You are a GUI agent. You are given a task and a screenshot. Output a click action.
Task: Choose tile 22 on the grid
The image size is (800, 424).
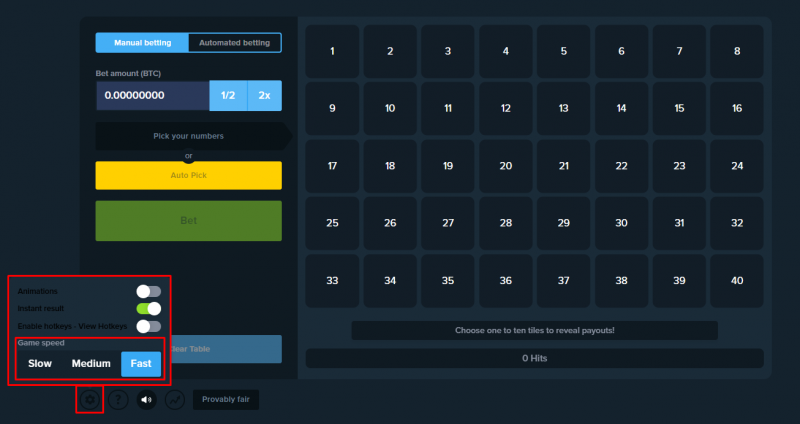(621, 166)
